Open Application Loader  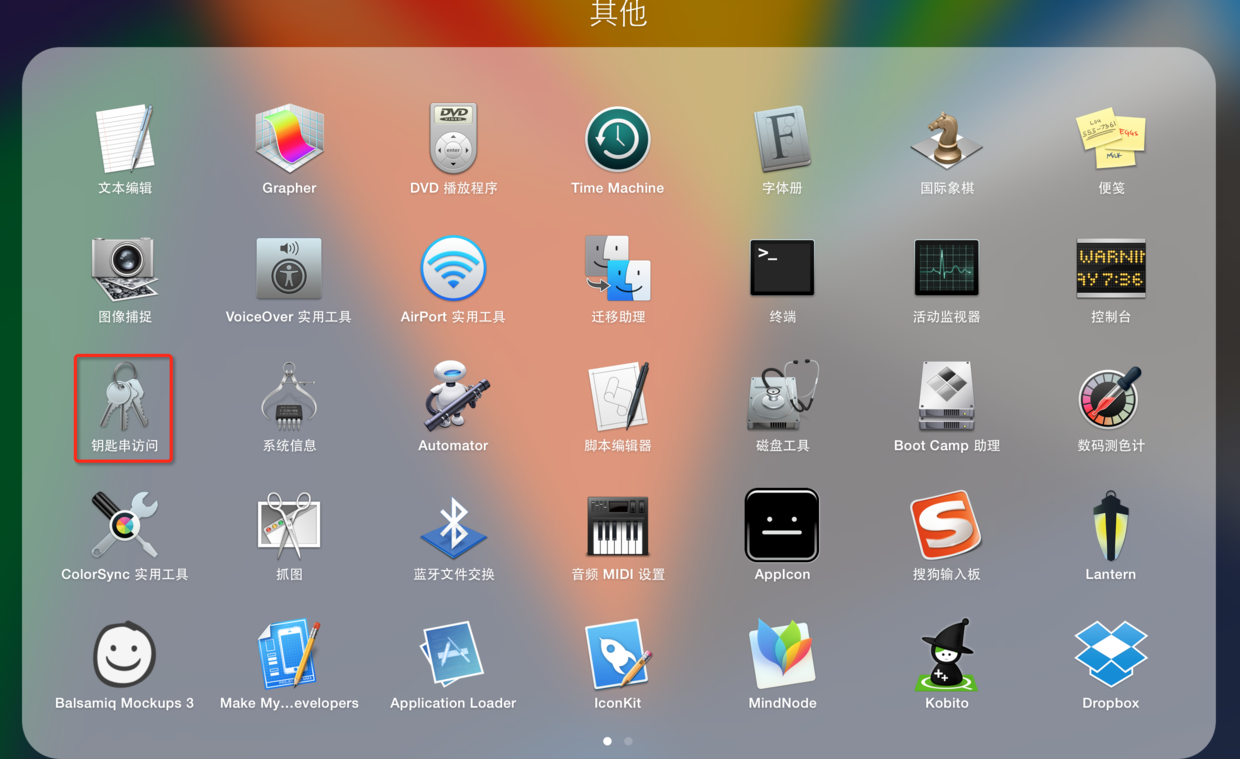(453, 655)
